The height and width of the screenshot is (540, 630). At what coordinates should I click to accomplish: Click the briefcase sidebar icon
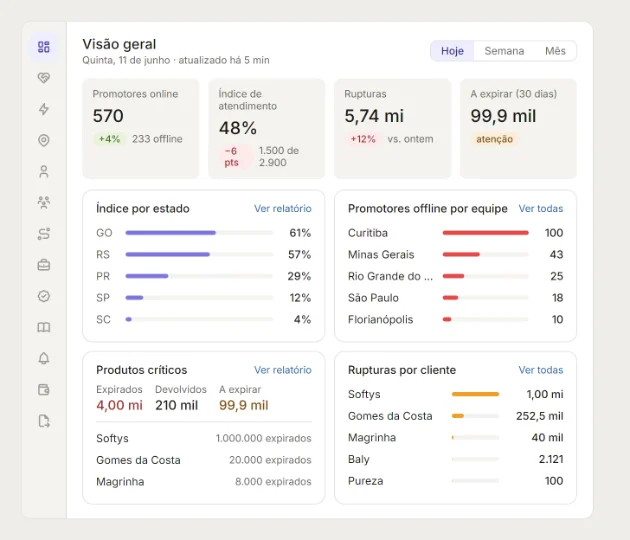click(44, 265)
